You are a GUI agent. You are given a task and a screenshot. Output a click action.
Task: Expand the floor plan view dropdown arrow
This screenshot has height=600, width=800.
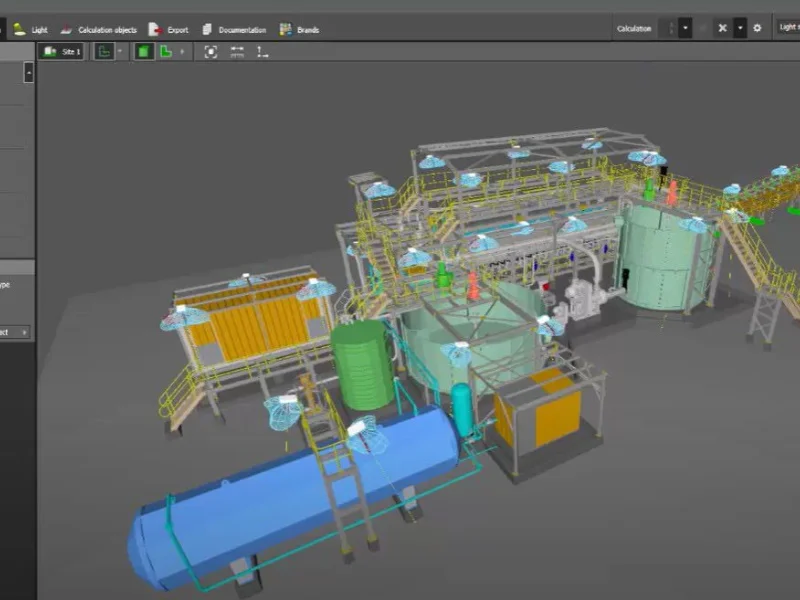click(x=120, y=52)
